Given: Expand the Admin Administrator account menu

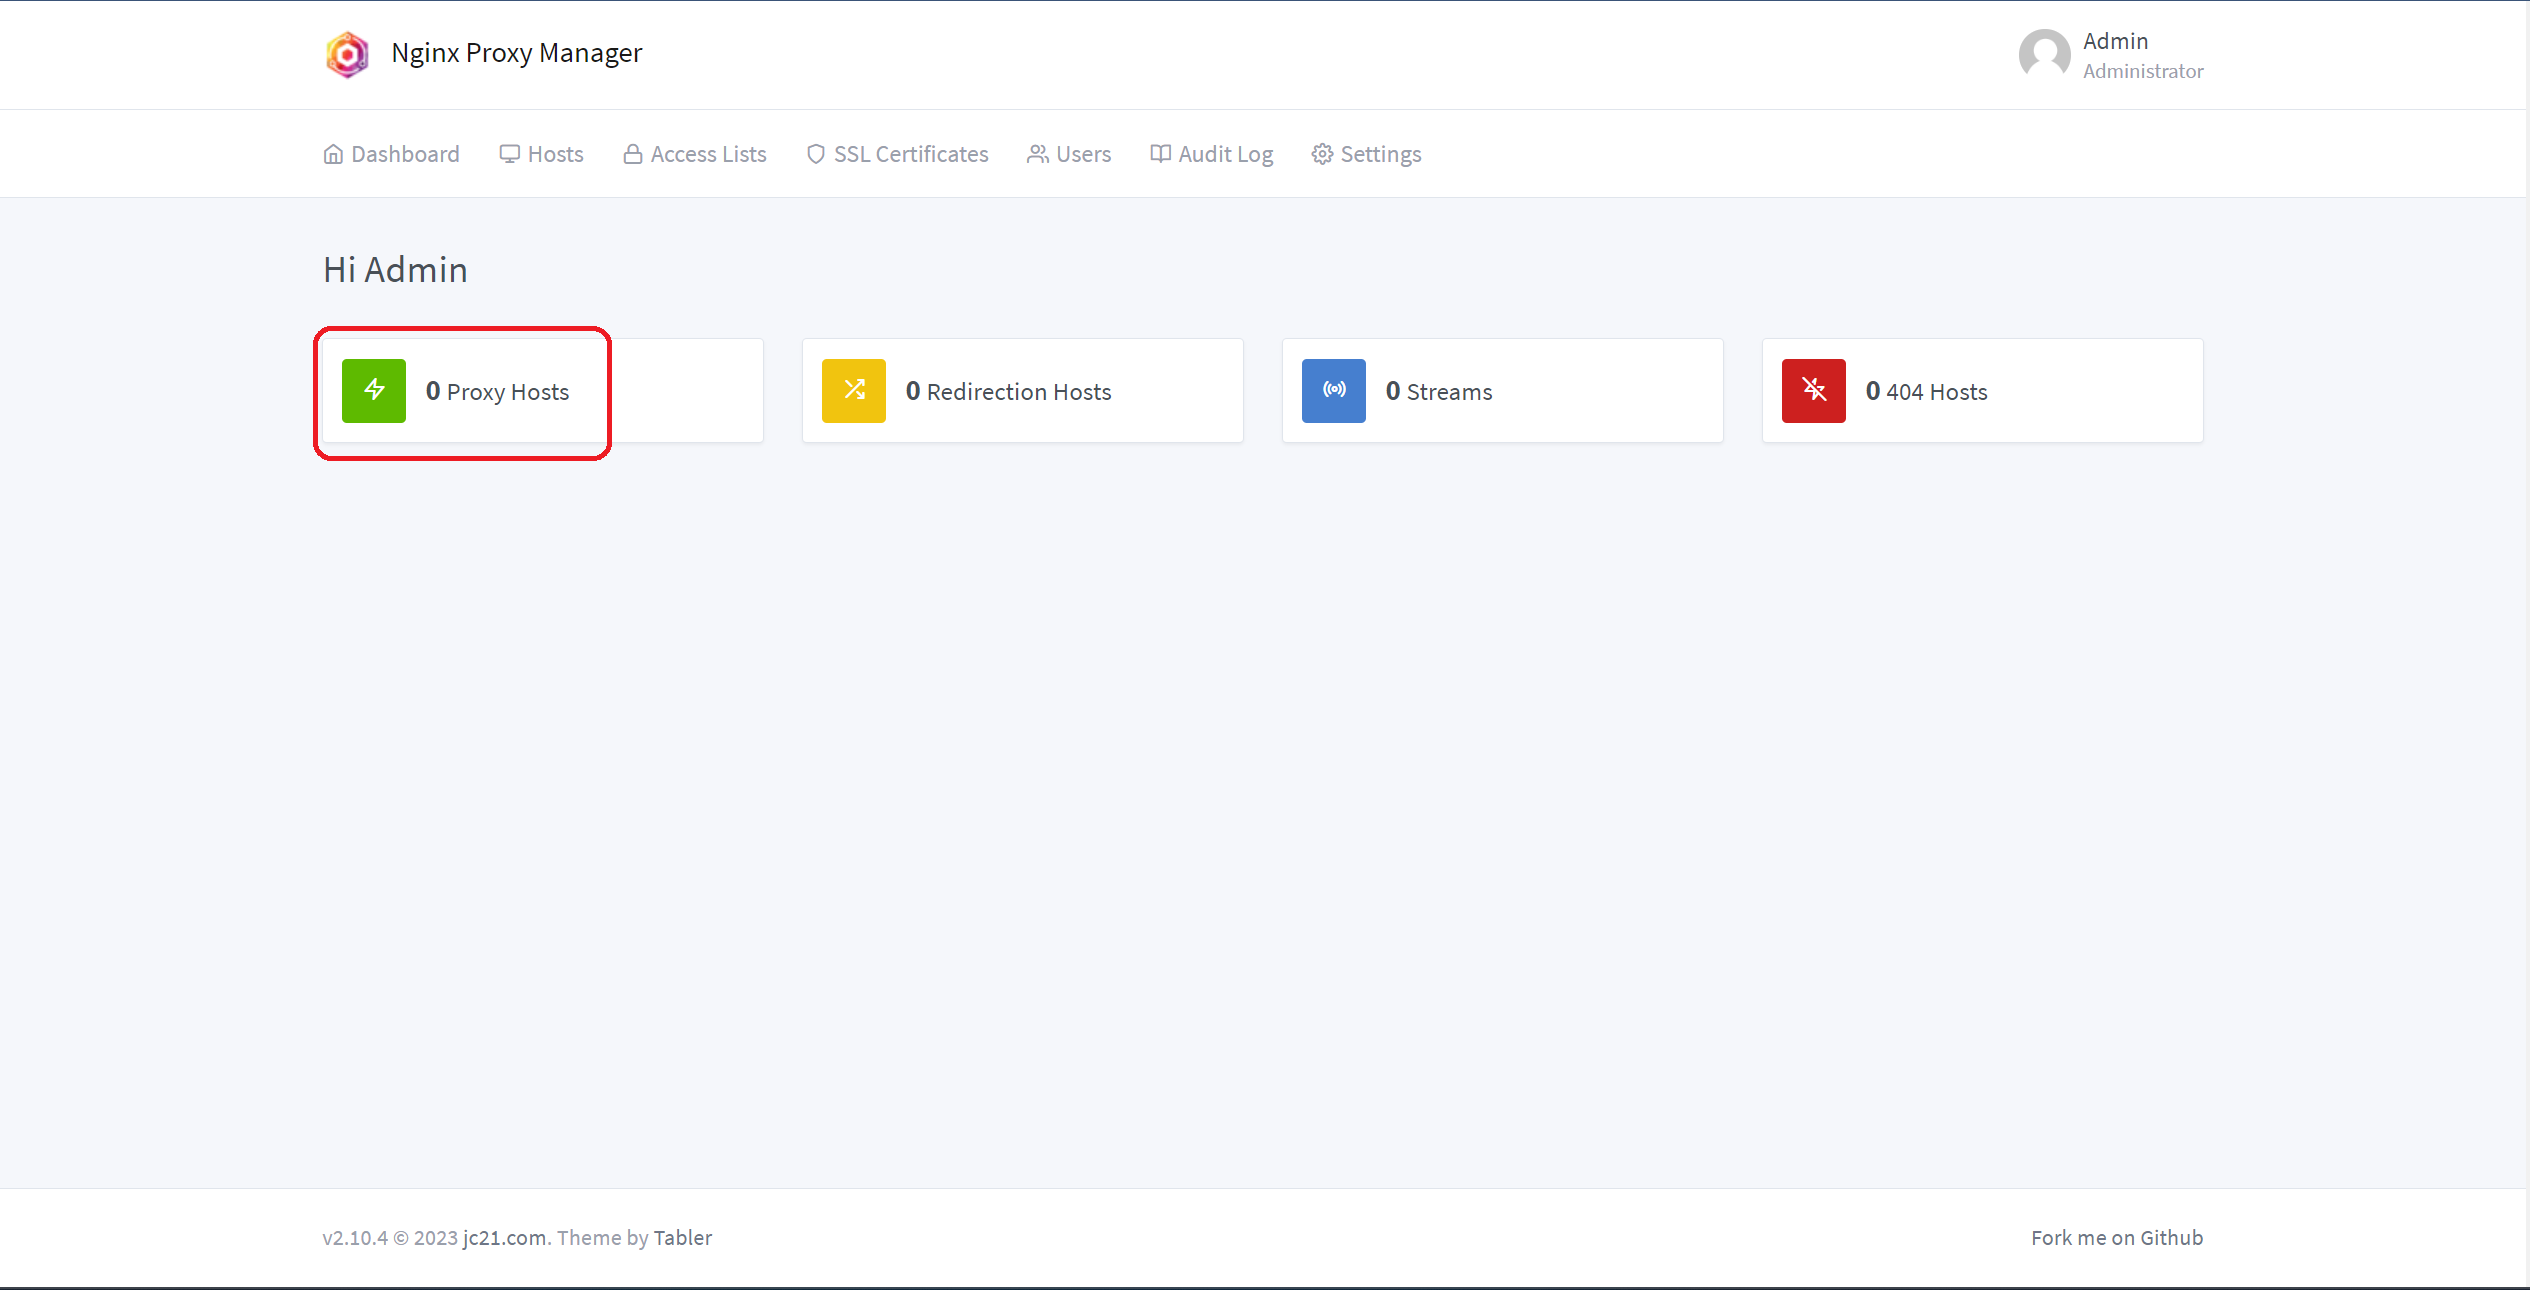Looking at the screenshot, I should pos(2142,55).
